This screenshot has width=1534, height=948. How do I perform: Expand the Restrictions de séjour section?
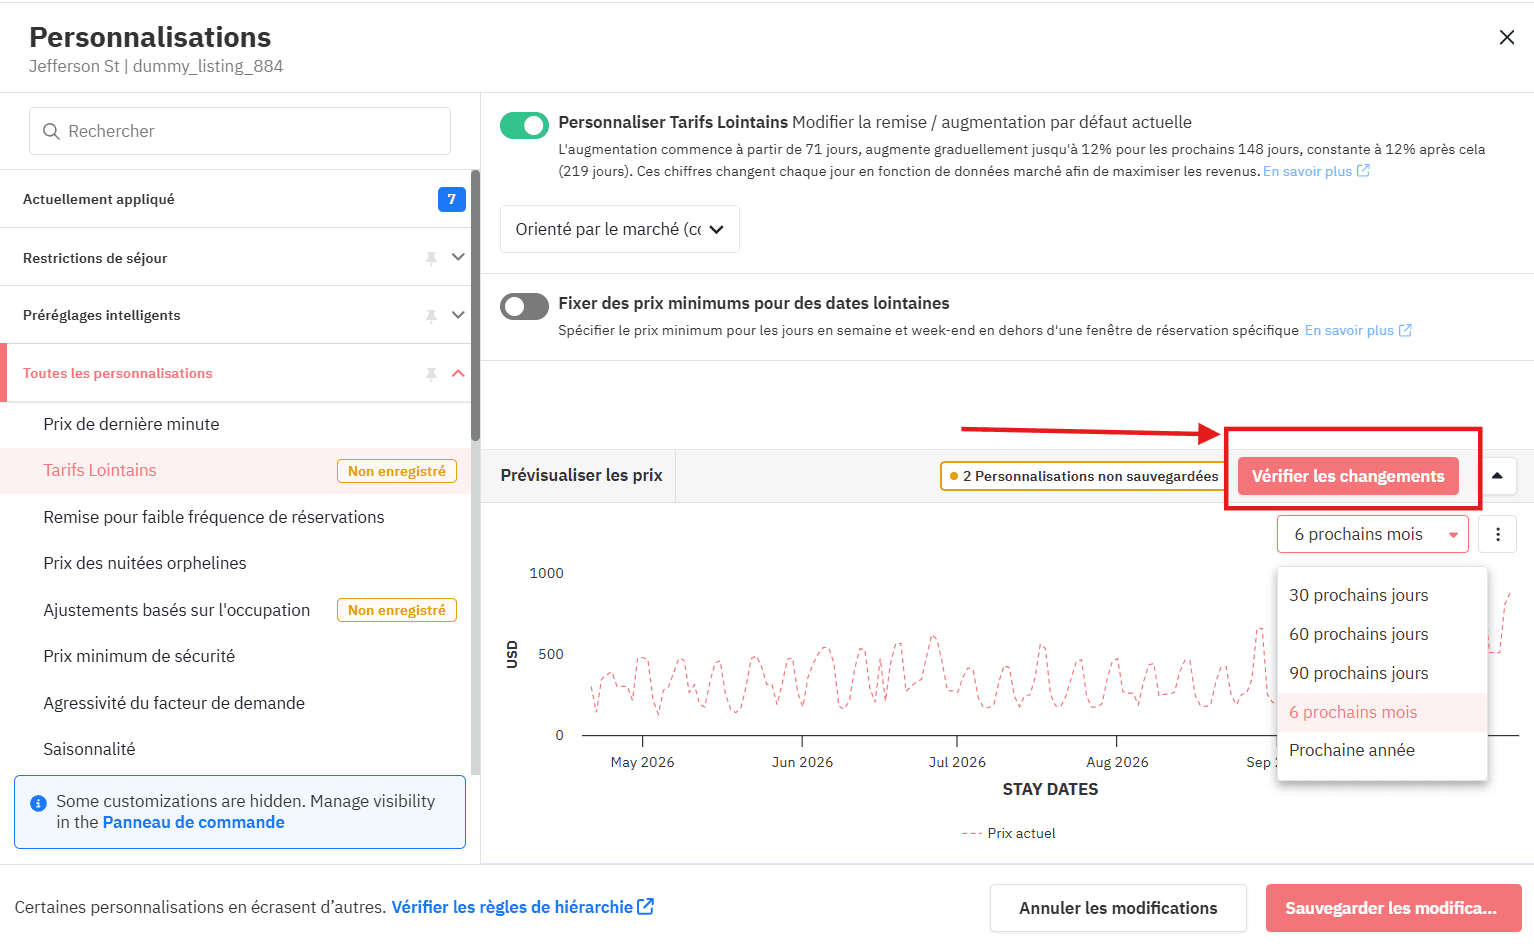pyautogui.click(x=458, y=257)
